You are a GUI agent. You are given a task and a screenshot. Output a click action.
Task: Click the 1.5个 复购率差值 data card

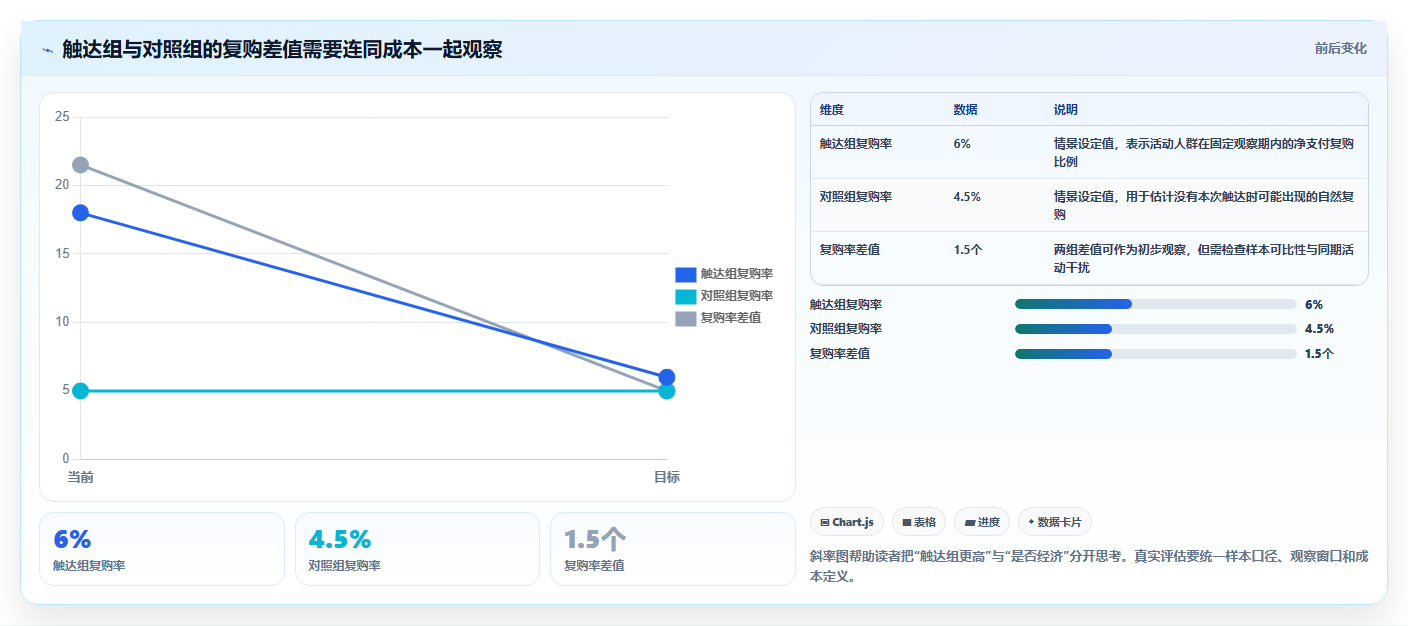tap(673, 549)
